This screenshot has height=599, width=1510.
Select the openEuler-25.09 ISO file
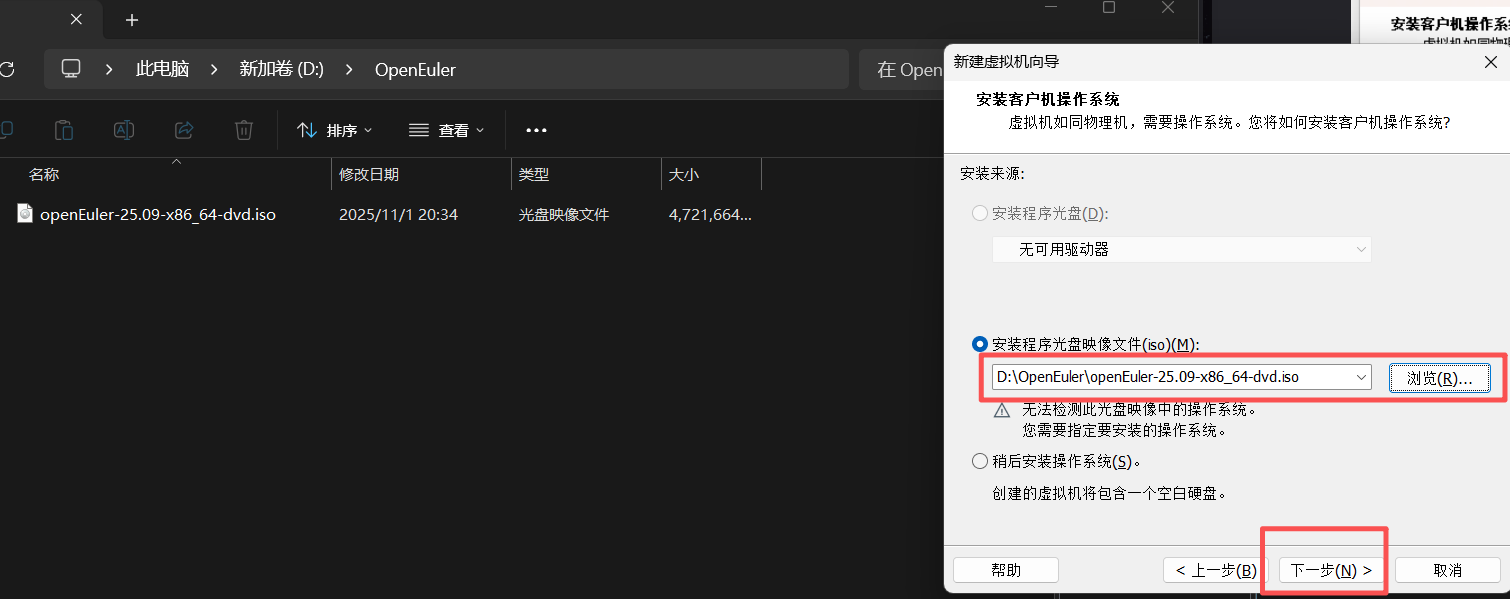[156, 213]
